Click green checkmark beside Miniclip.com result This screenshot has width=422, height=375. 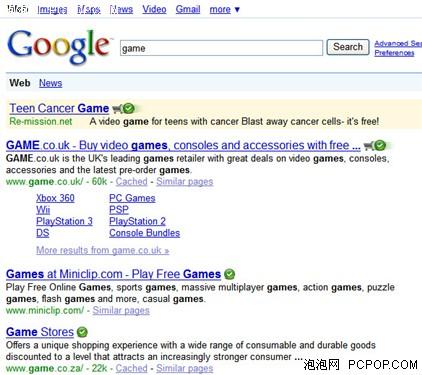tap(229, 274)
